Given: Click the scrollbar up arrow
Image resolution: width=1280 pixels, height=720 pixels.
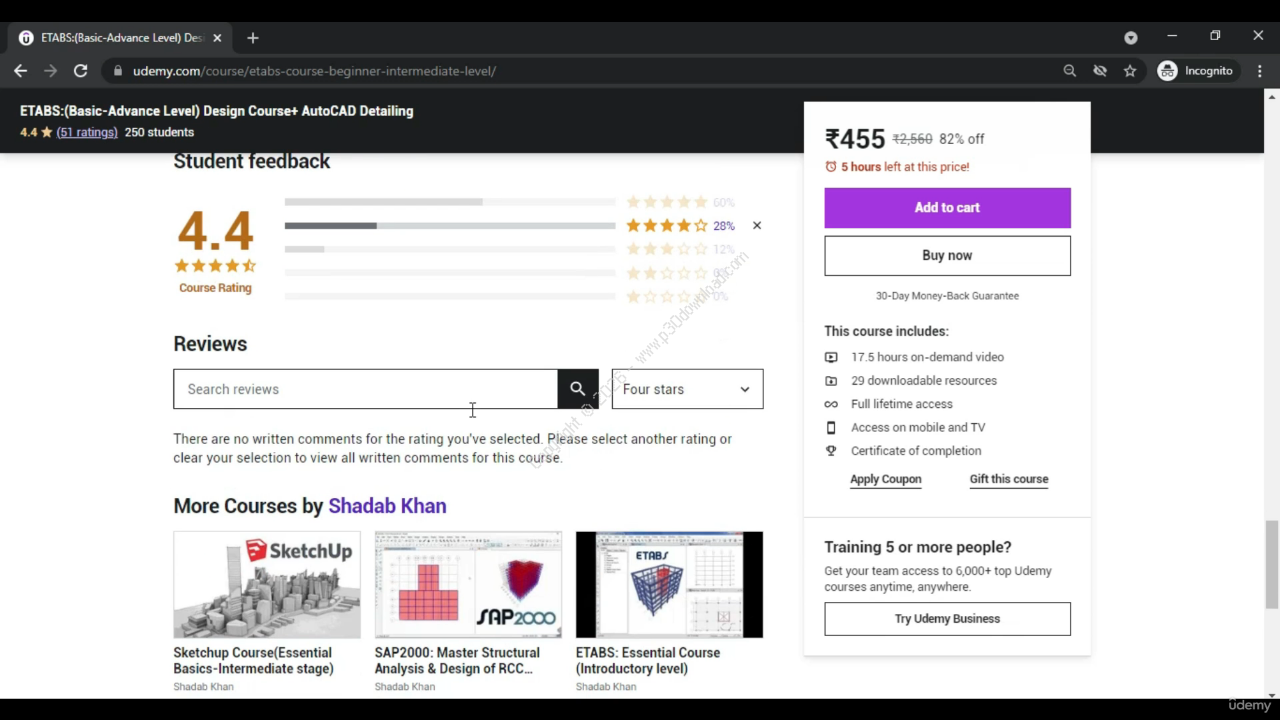Looking at the screenshot, I should click(x=1272, y=96).
